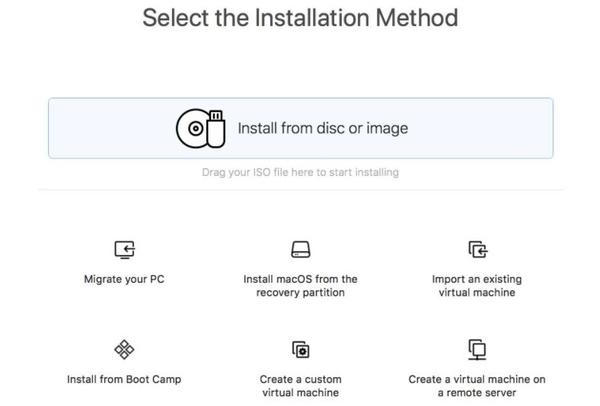600x406 pixels.
Task: Select the Migrate your PC monitor icon
Action: coord(124,250)
